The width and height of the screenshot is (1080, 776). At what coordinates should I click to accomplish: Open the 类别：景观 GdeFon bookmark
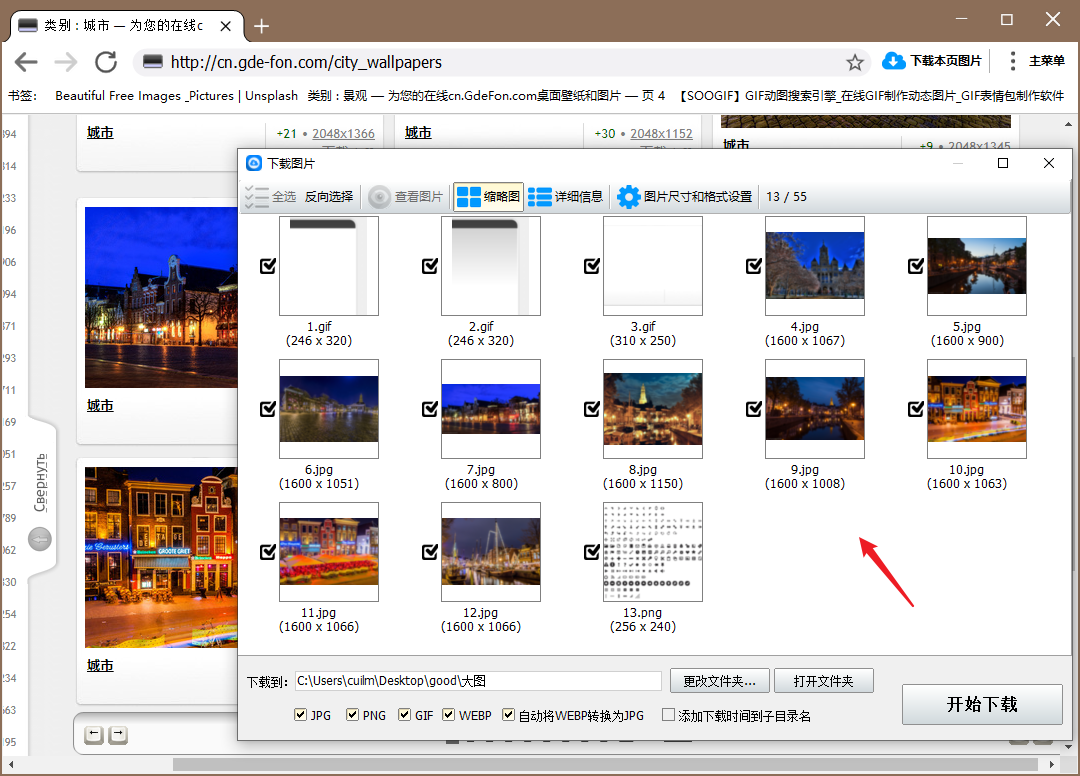[486, 96]
